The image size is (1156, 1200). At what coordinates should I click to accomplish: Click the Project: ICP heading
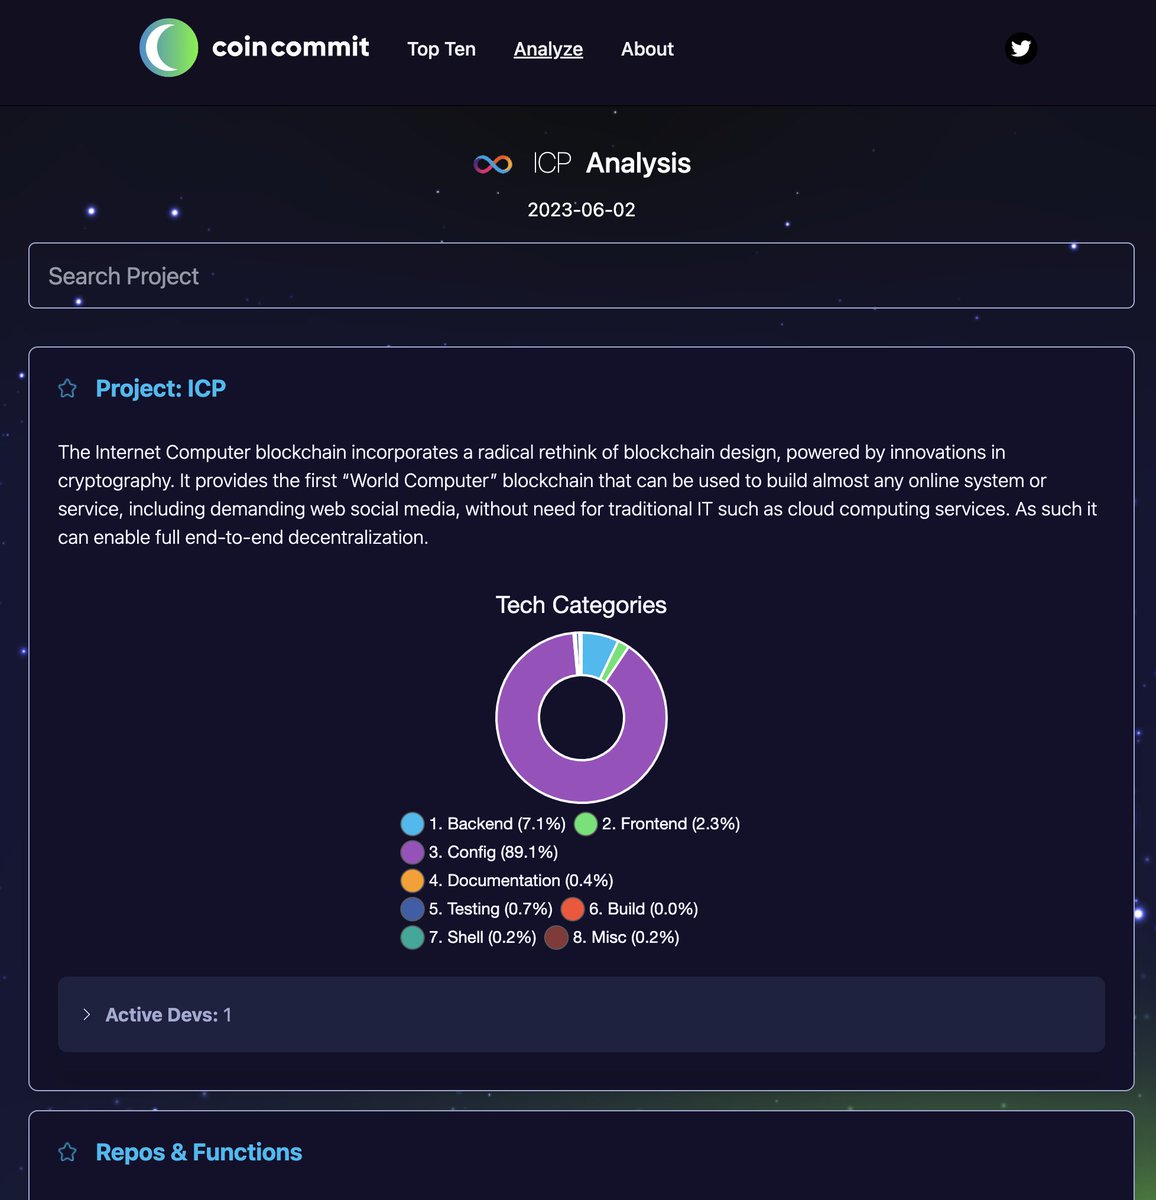(x=161, y=388)
